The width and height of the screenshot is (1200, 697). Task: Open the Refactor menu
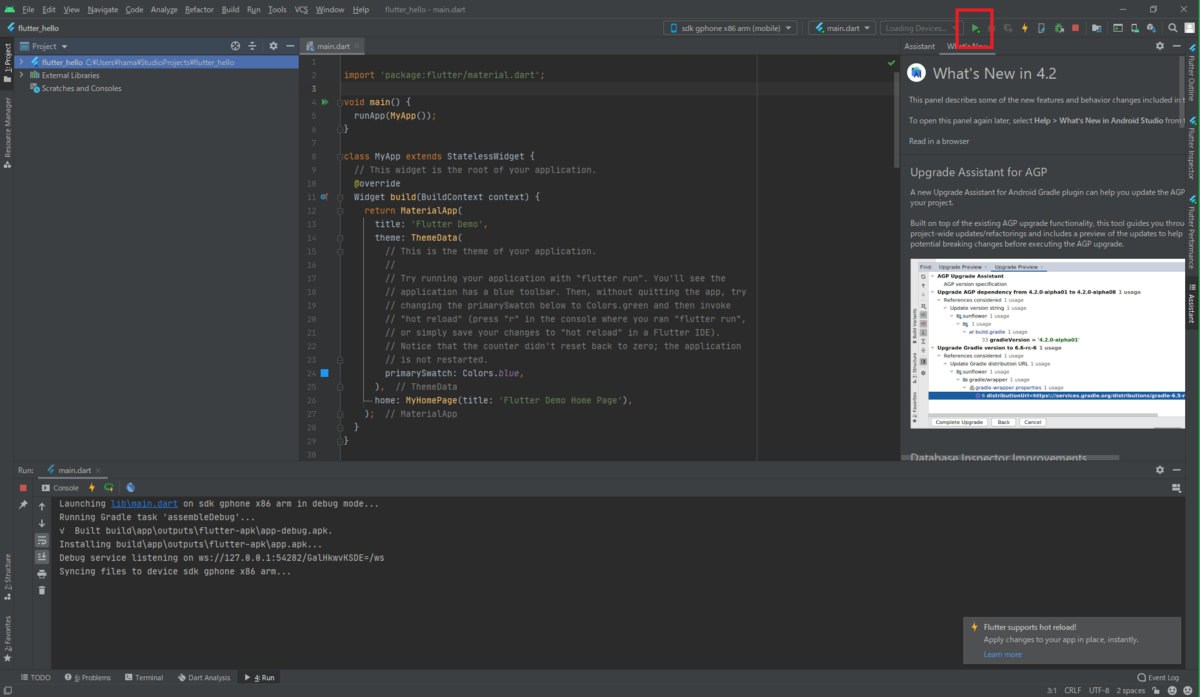coord(199,9)
